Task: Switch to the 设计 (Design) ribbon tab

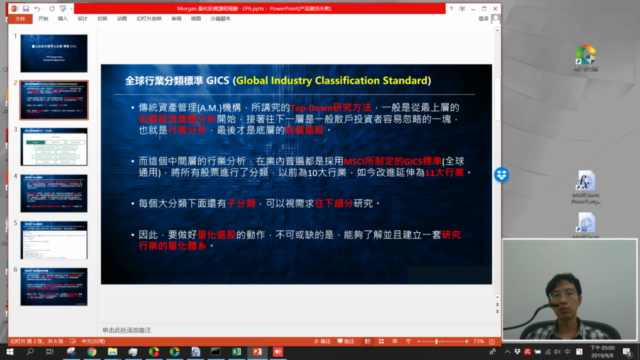Action: 82,19
